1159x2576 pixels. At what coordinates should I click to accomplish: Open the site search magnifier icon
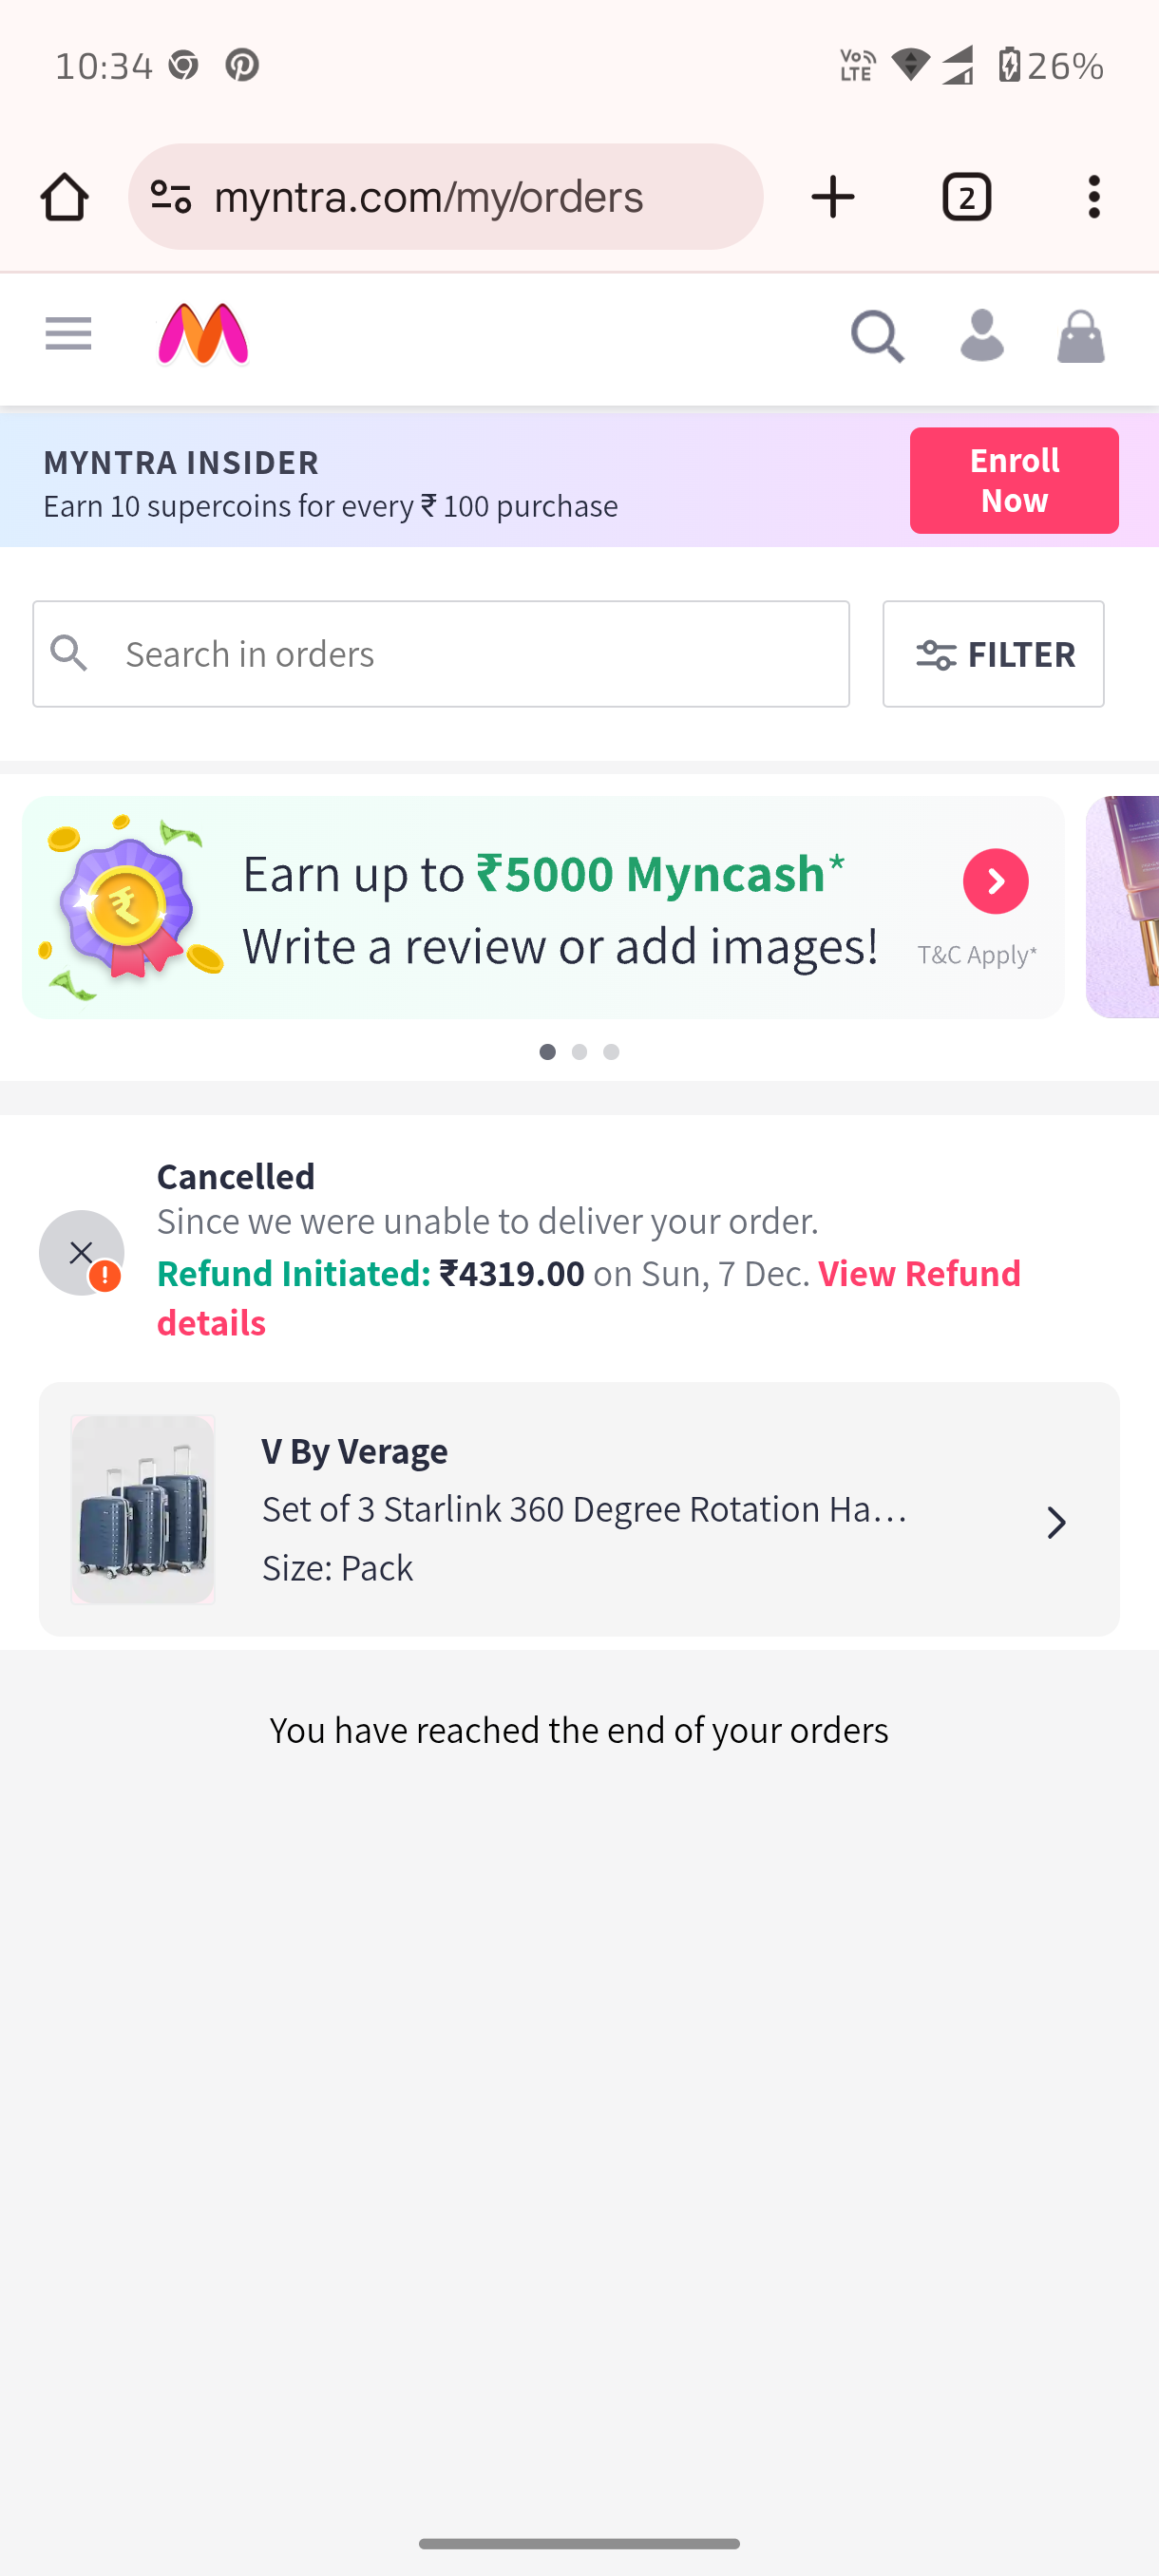[877, 337]
